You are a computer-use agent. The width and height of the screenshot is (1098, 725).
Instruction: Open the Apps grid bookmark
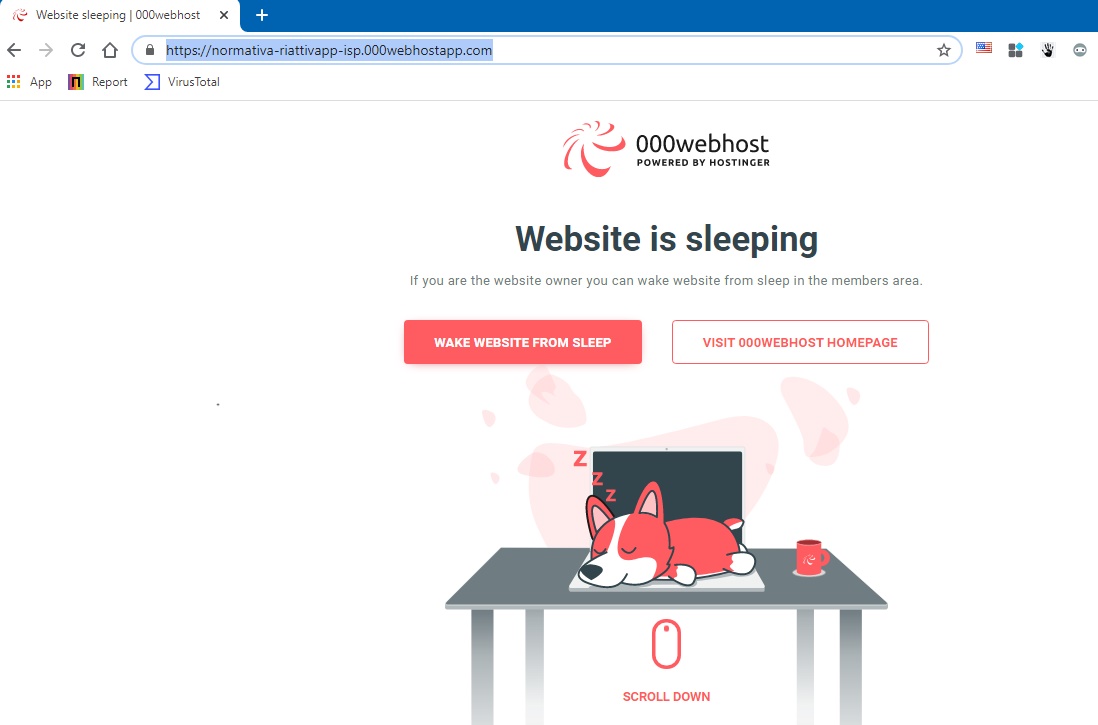(x=29, y=82)
